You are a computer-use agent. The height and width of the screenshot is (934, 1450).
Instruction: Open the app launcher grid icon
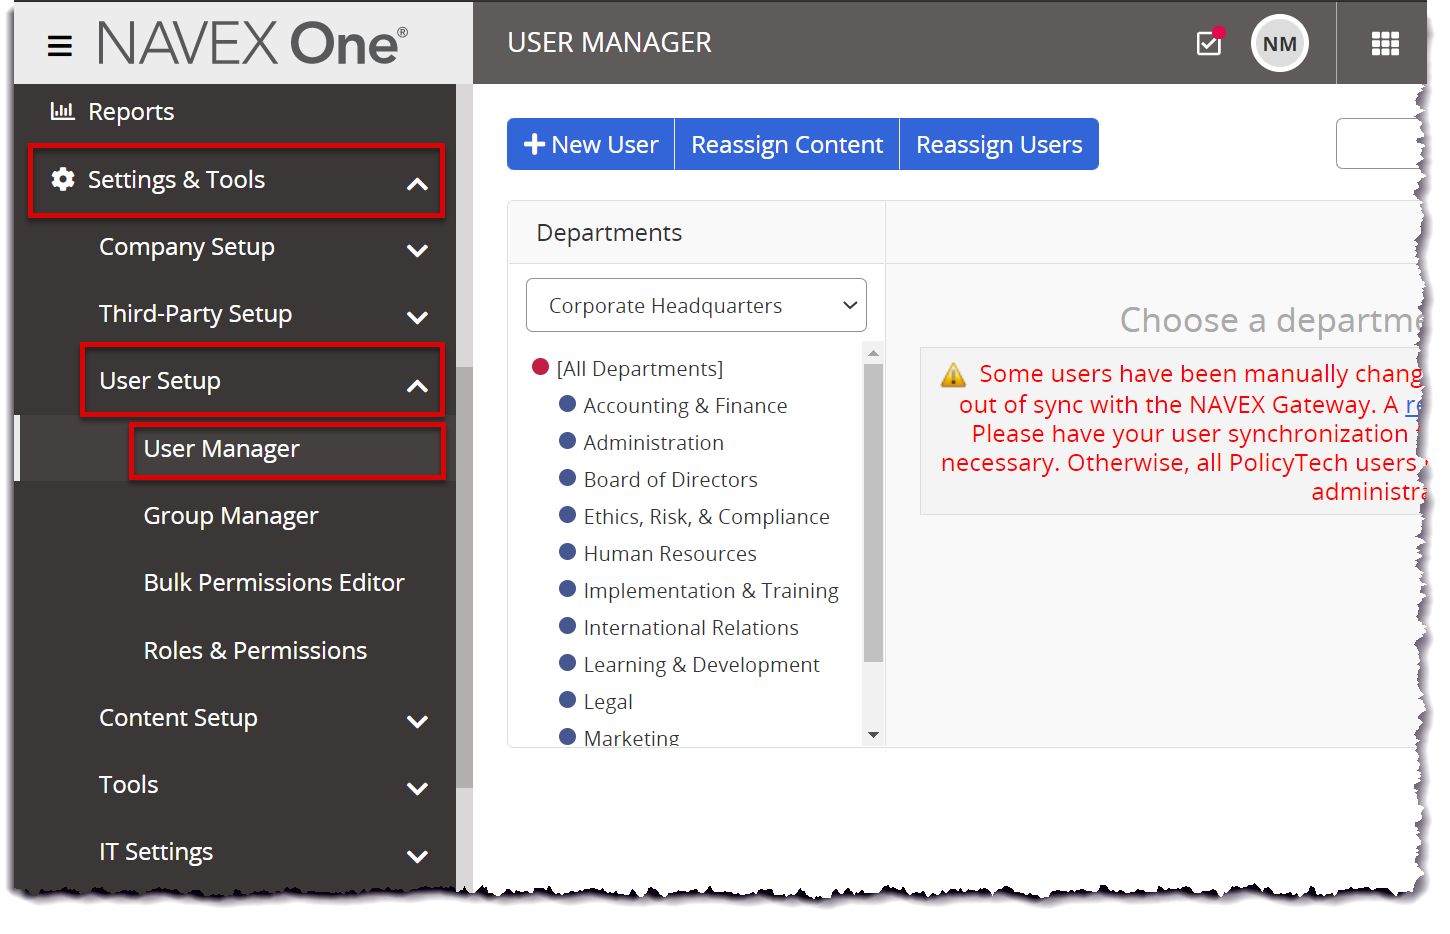pyautogui.click(x=1385, y=43)
